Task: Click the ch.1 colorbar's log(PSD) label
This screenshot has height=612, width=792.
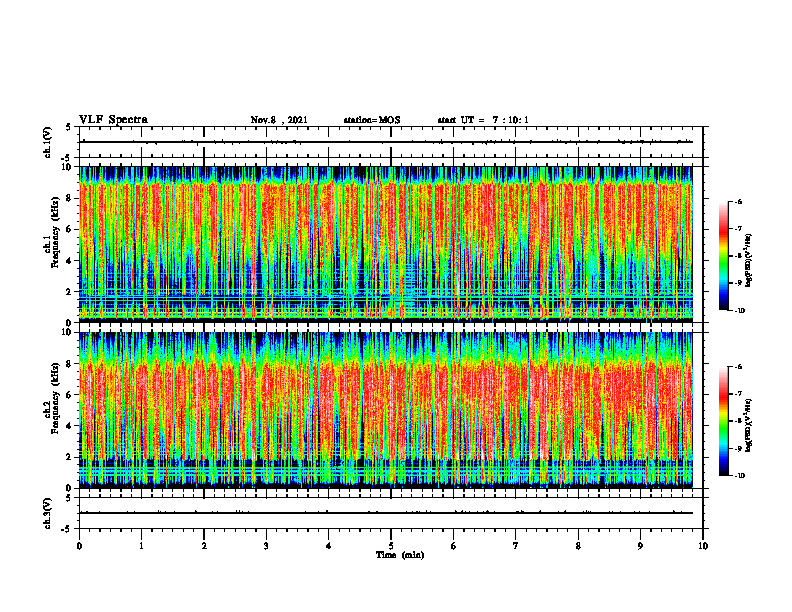Action: pos(749,261)
